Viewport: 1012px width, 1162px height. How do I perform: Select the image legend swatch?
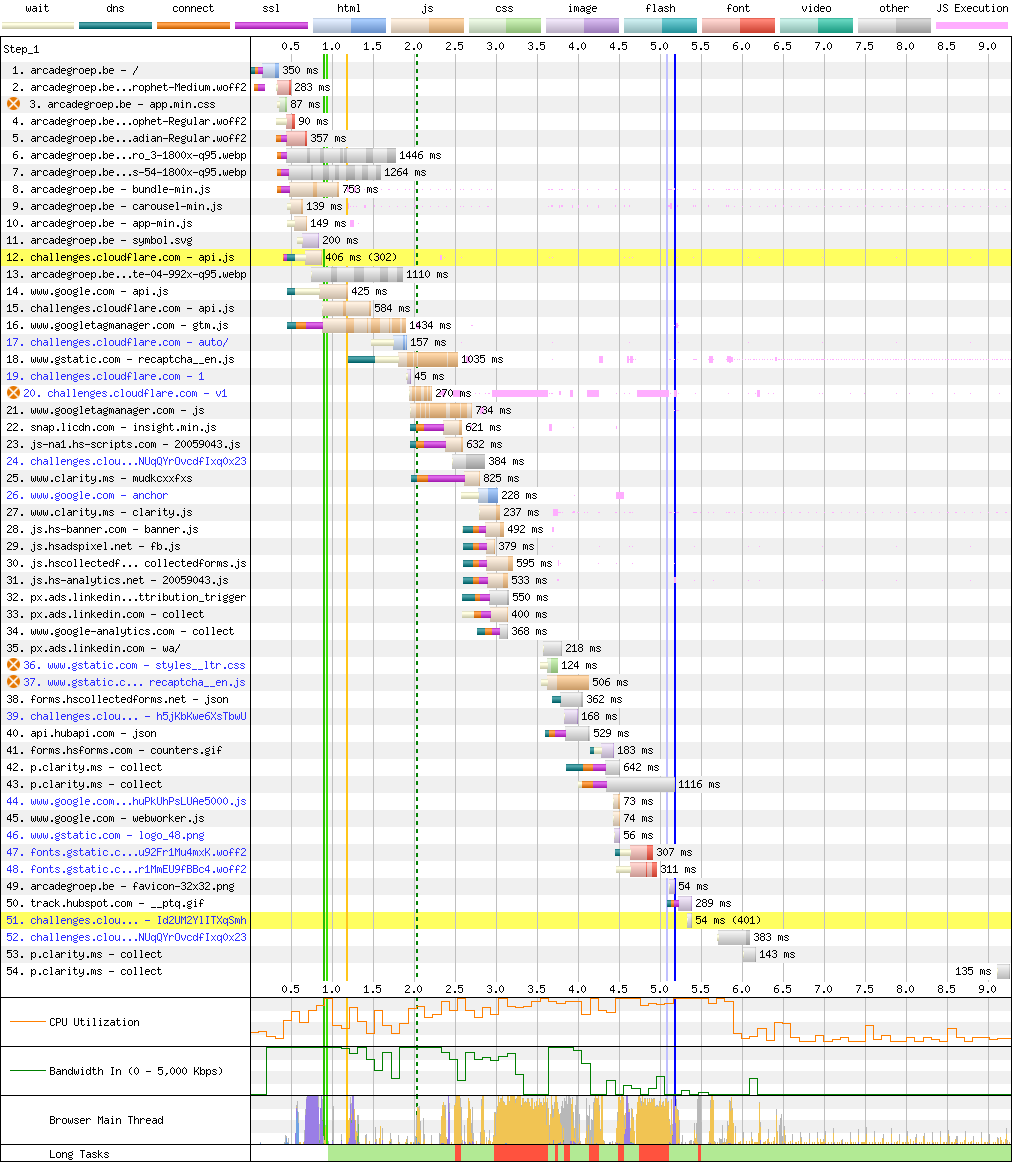[x=582, y=25]
